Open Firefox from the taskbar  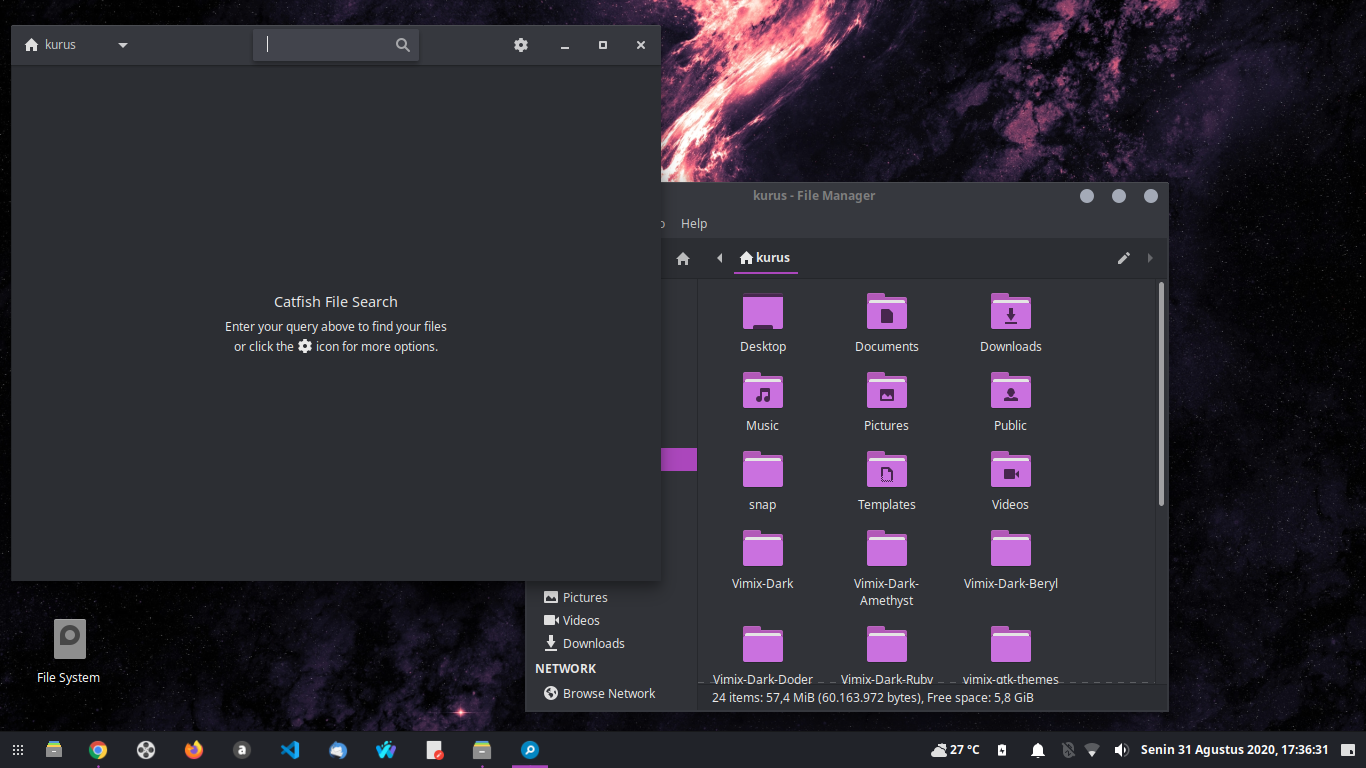coord(193,749)
